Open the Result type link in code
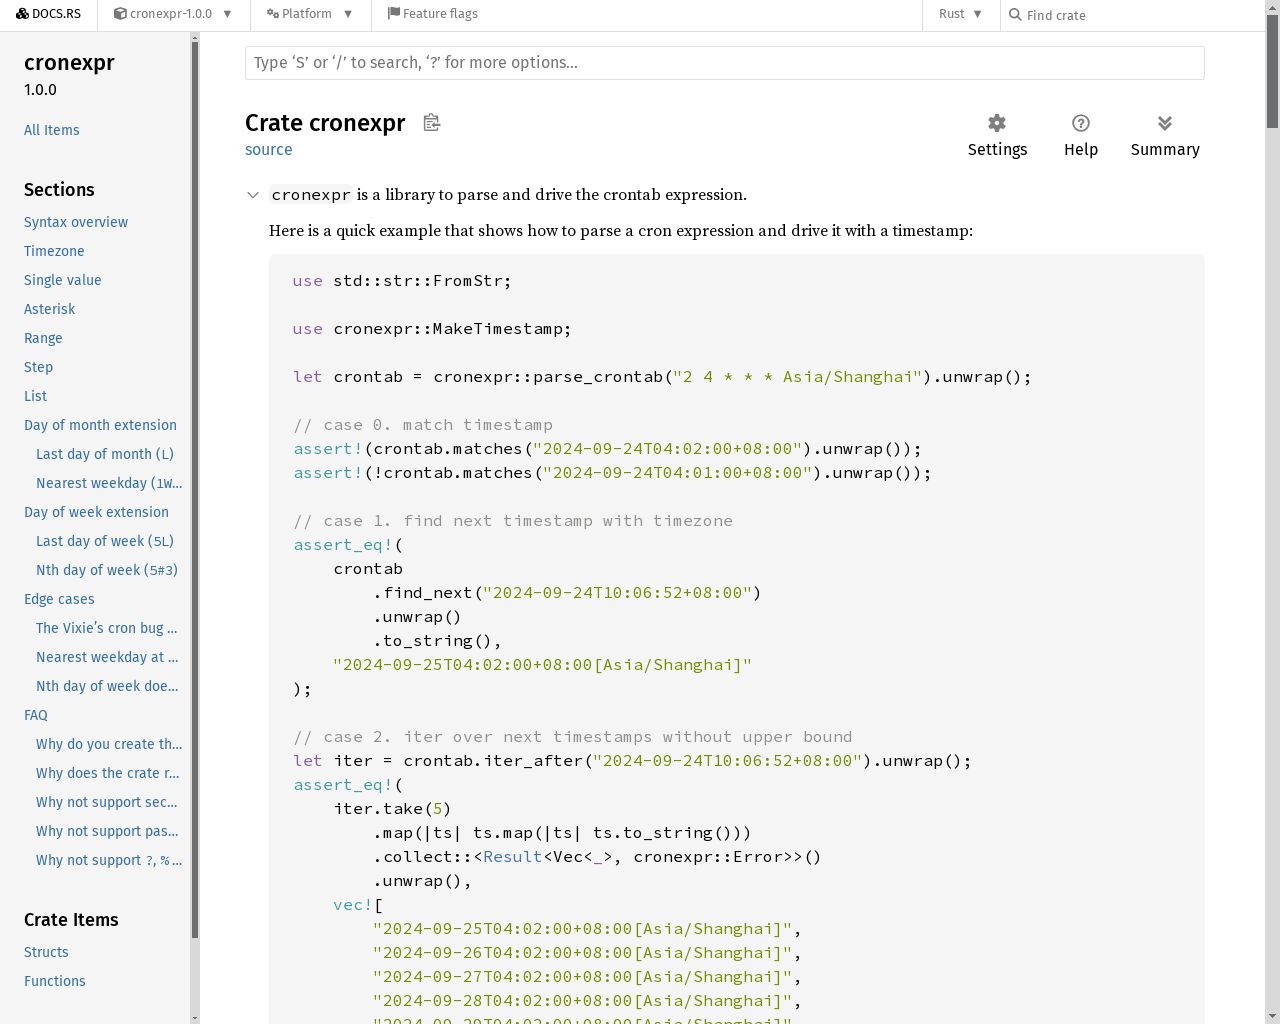The width and height of the screenshot is (1280, 1024). coord(512,856)
